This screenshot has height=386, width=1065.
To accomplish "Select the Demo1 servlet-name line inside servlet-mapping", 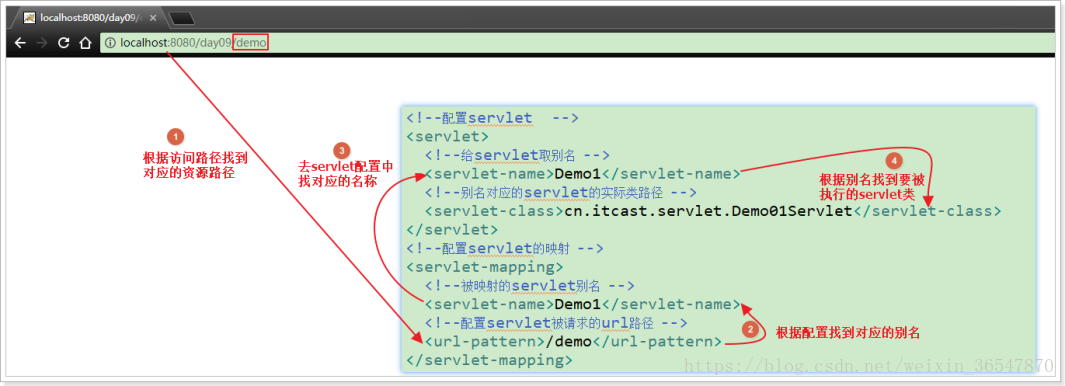I will (x=582, y=304).
